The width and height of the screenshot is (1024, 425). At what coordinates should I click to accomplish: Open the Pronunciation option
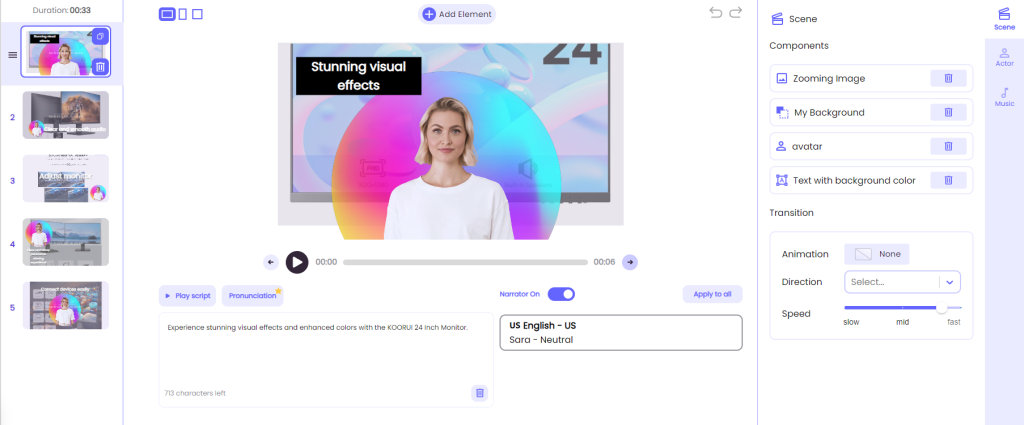[252, 296]
